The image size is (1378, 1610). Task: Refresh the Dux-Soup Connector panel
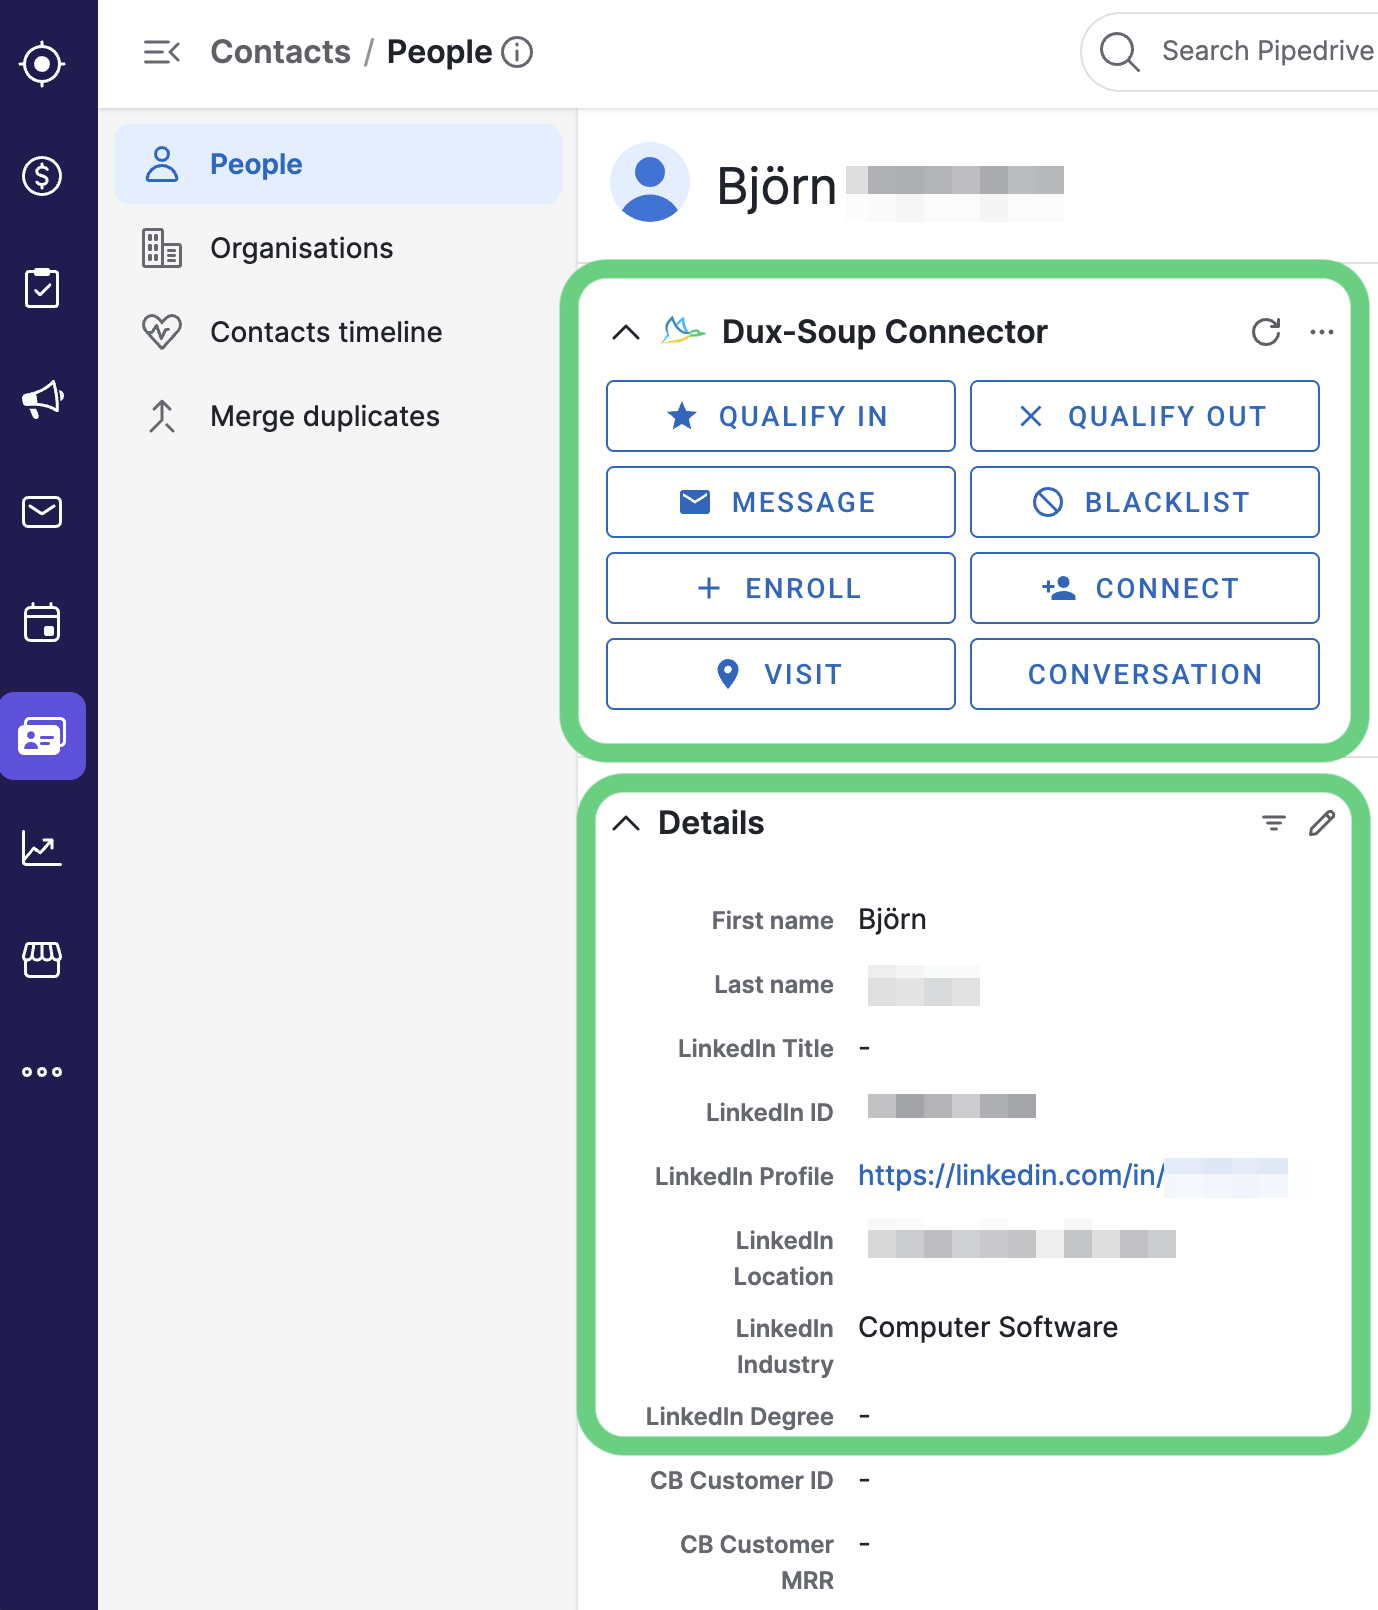pyautogui.click(x=1266, y=332)
